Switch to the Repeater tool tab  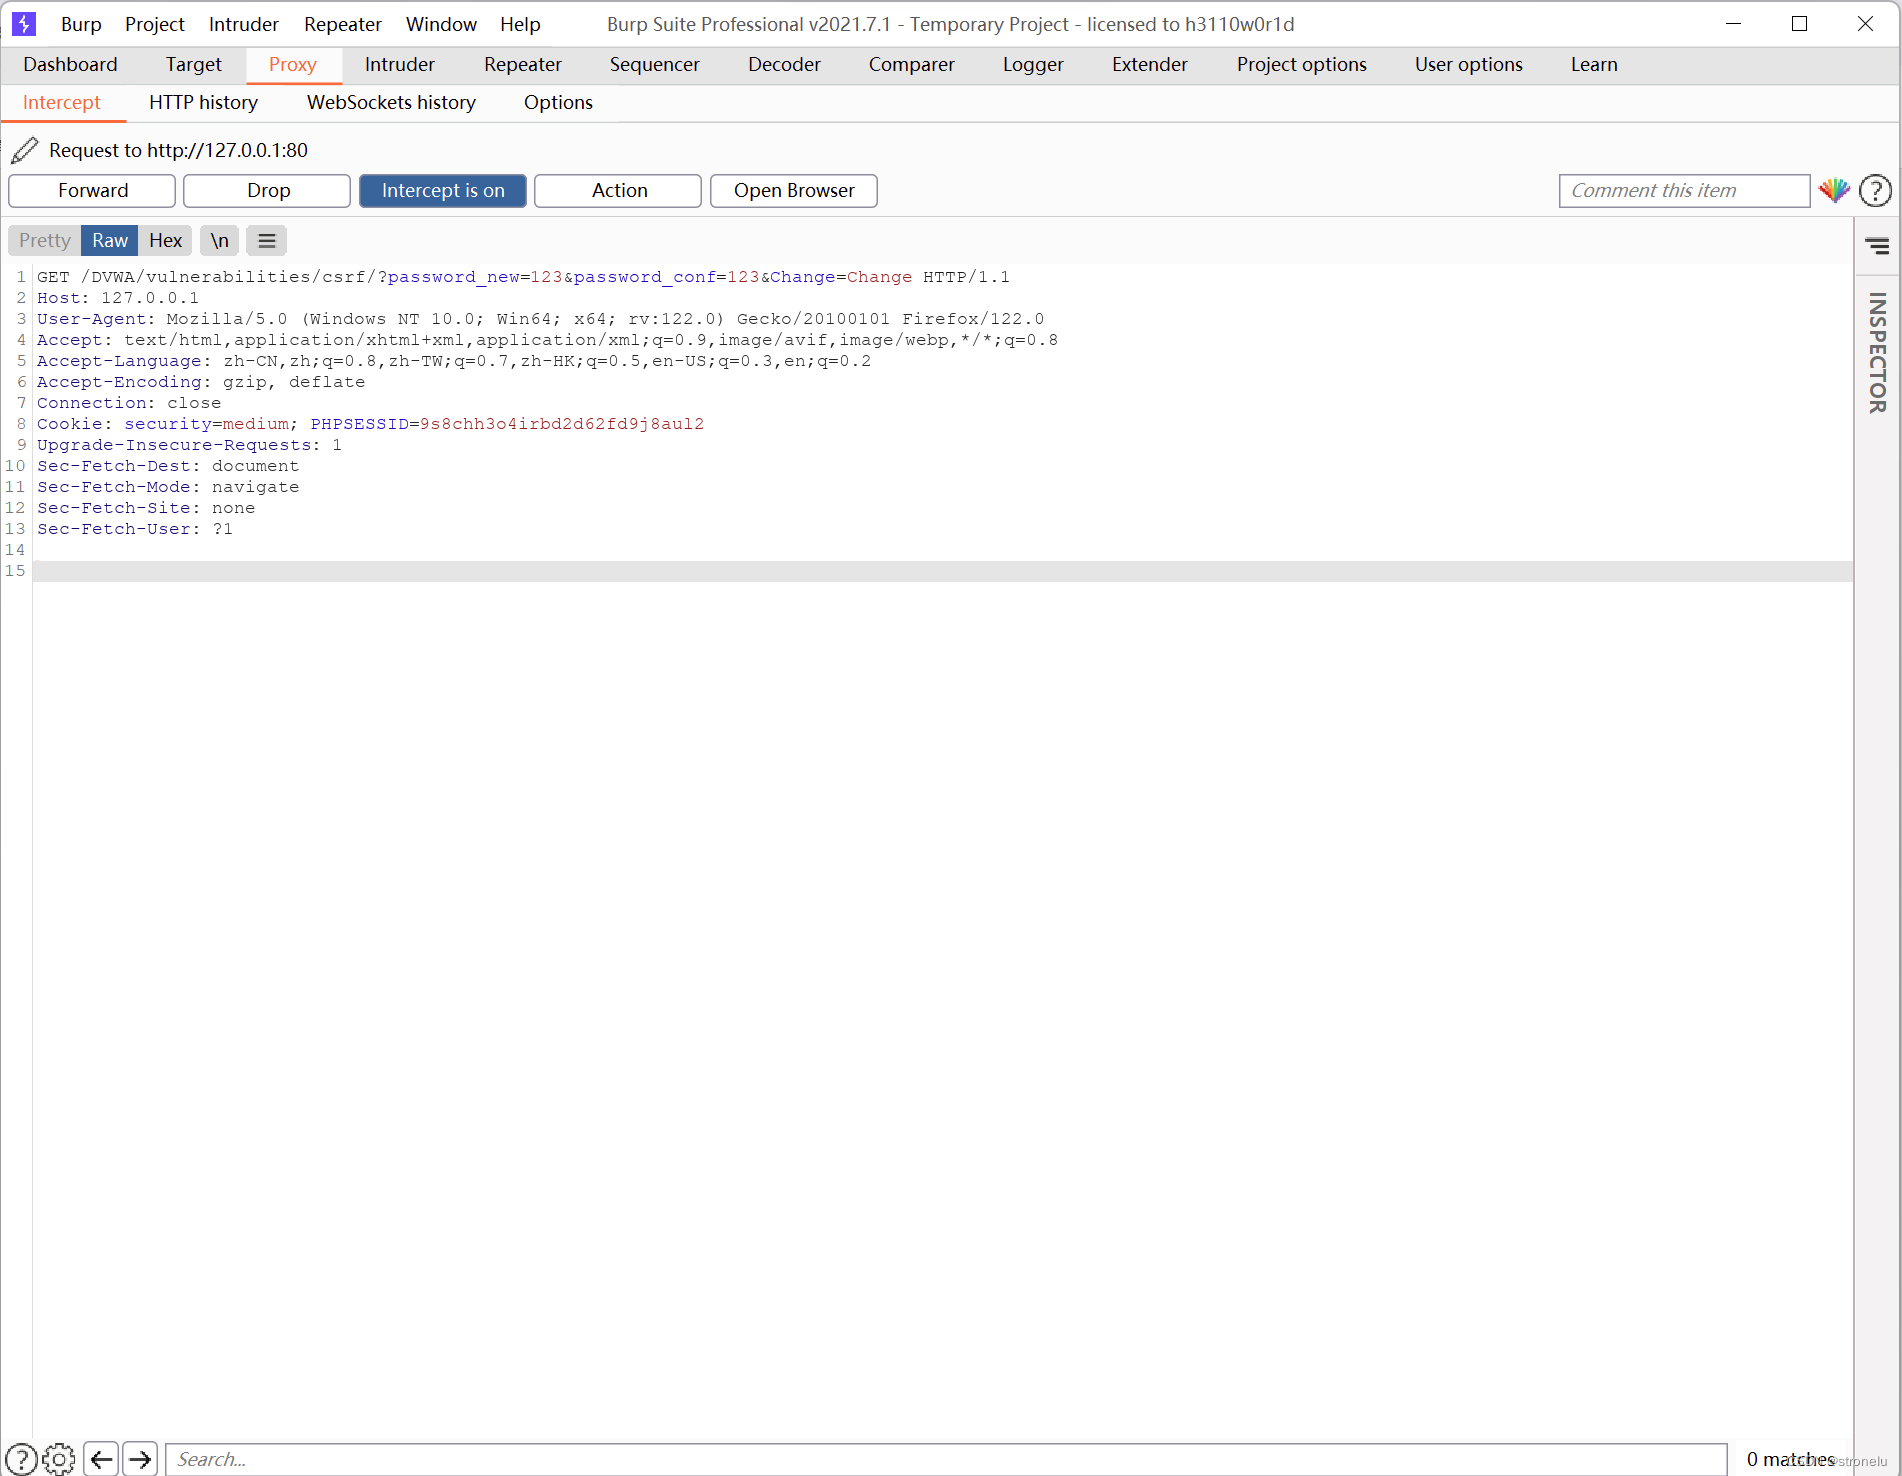523,64
